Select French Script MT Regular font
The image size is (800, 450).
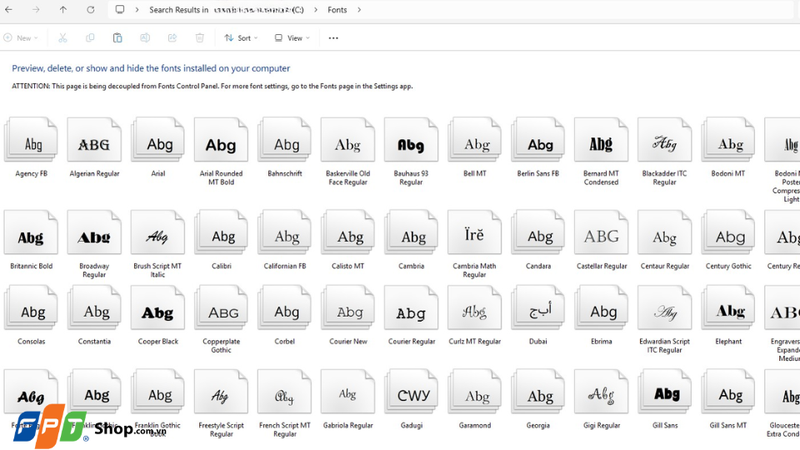point(285,403)
